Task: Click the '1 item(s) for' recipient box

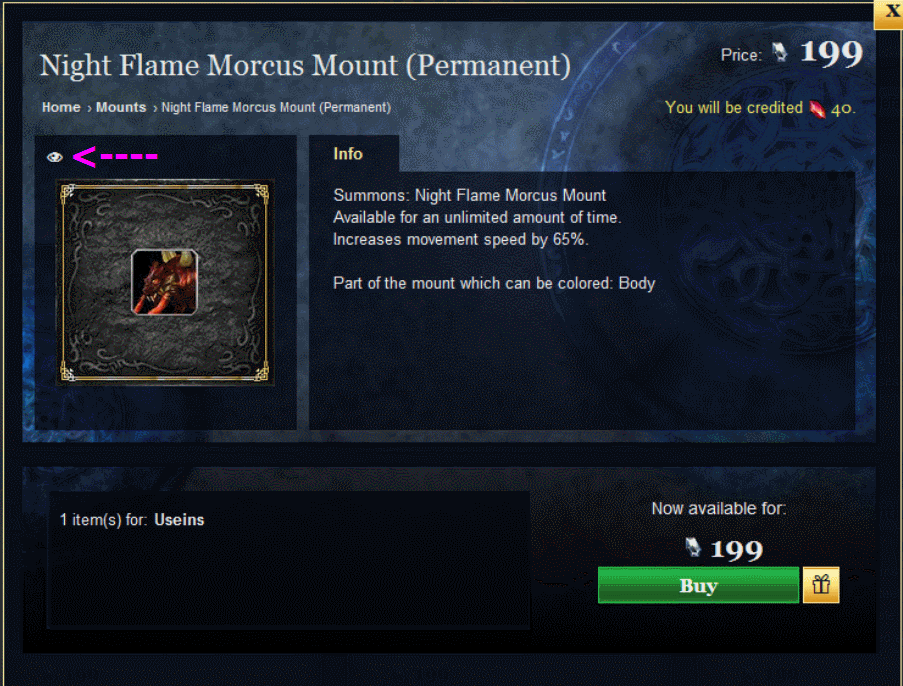Action: (288, 560)
